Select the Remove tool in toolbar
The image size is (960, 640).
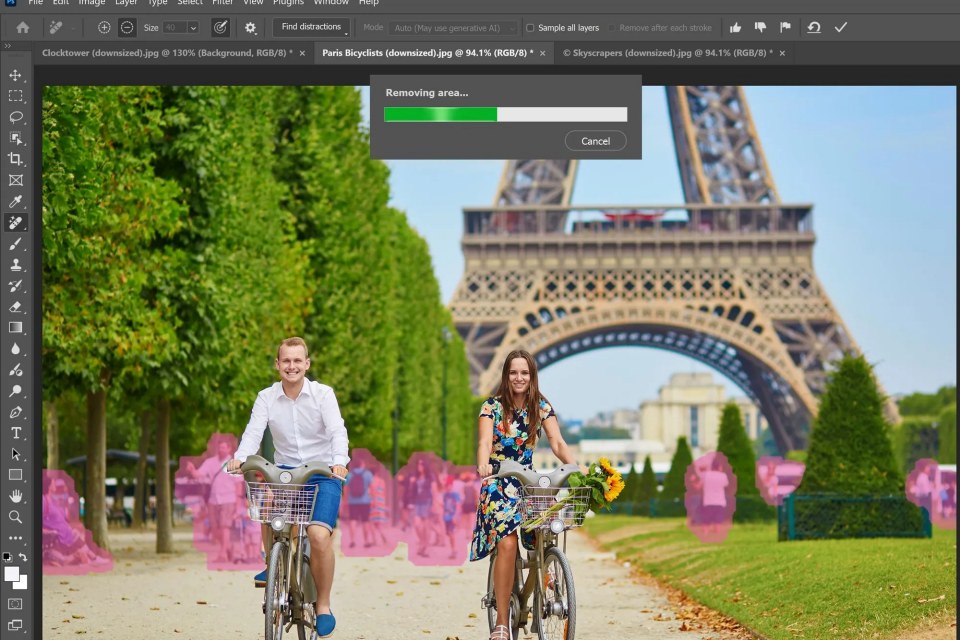(16, 222)
